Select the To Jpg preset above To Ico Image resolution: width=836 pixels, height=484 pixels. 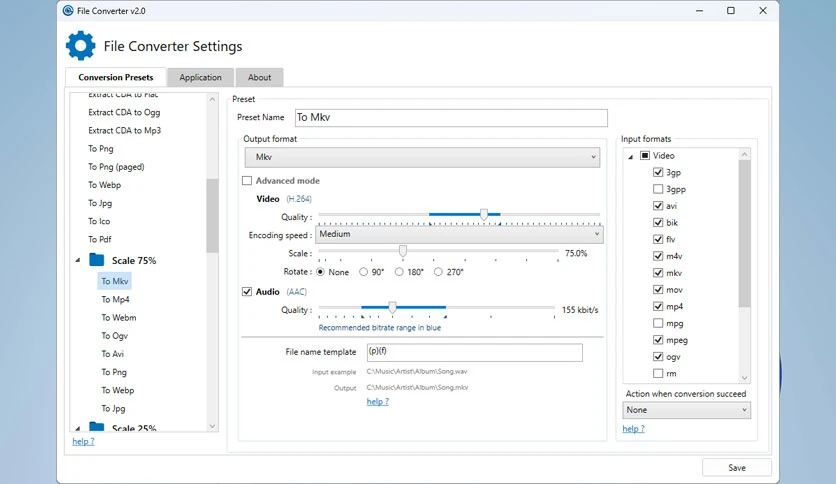point(100,203)
